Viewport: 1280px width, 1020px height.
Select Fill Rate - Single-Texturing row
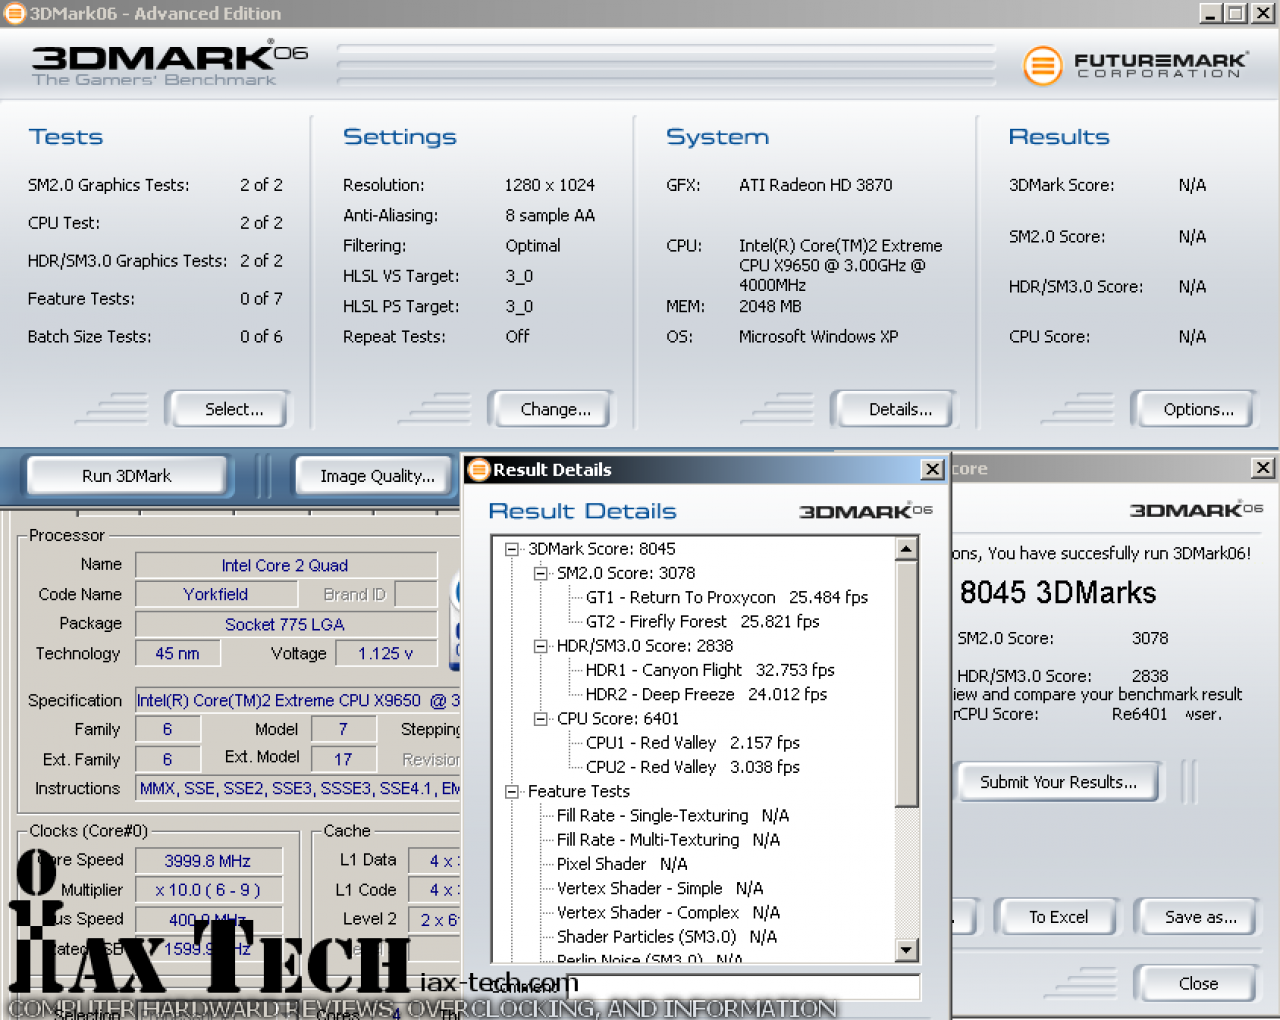coord(672,816)
